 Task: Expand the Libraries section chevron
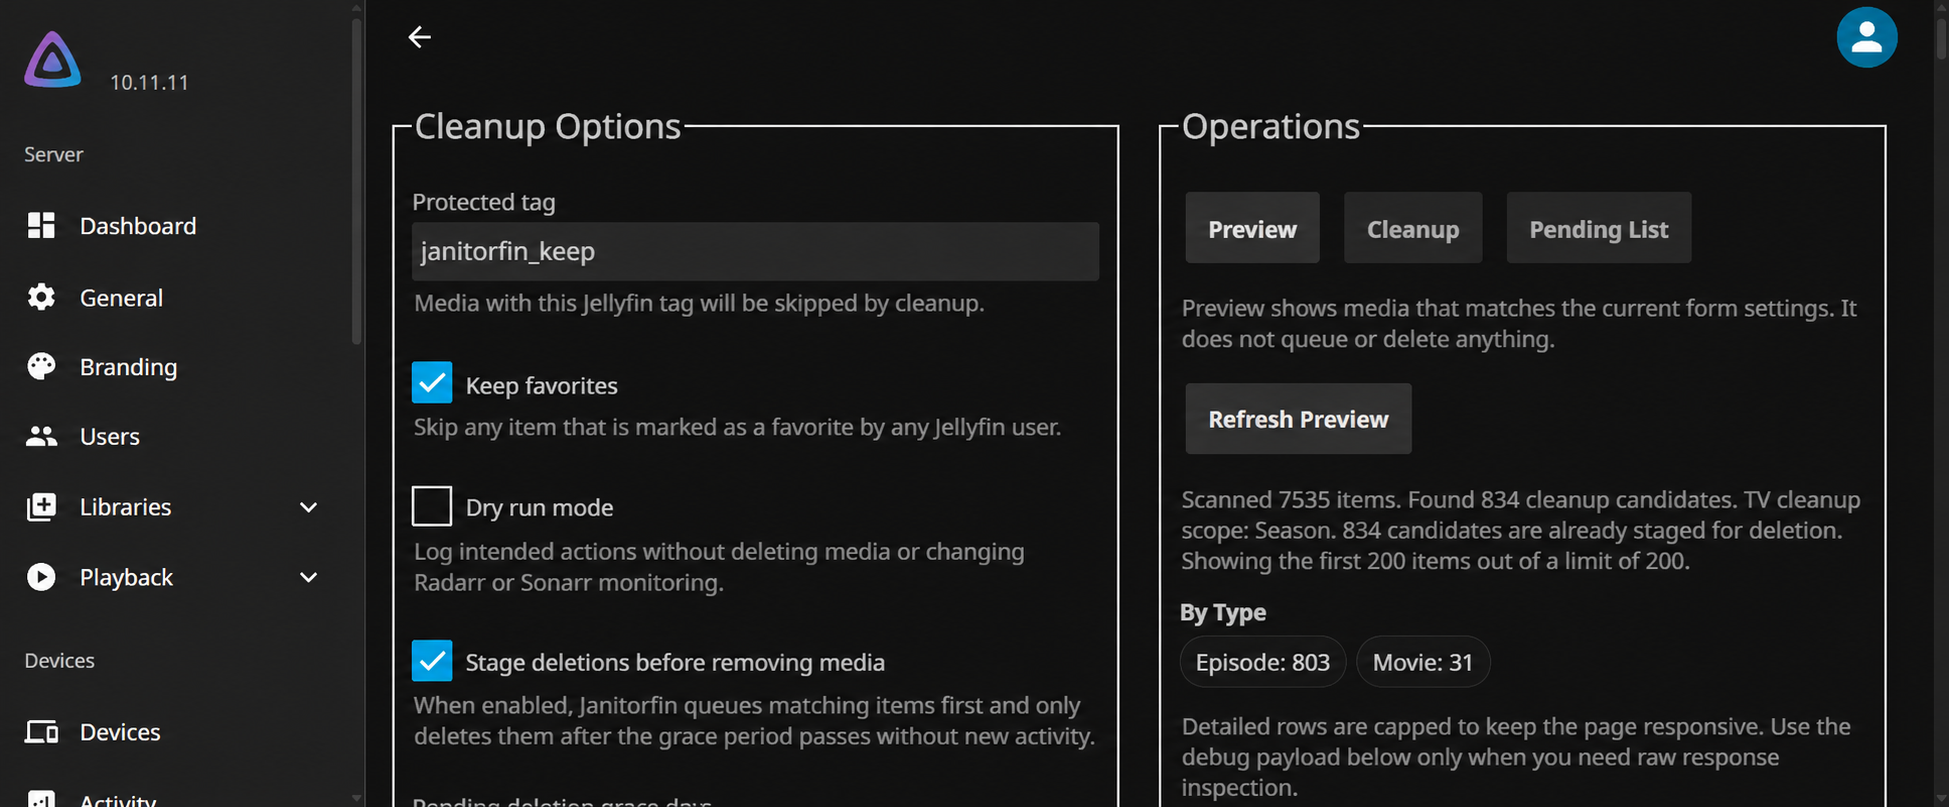pyautogui.click(x=309, y=507)
